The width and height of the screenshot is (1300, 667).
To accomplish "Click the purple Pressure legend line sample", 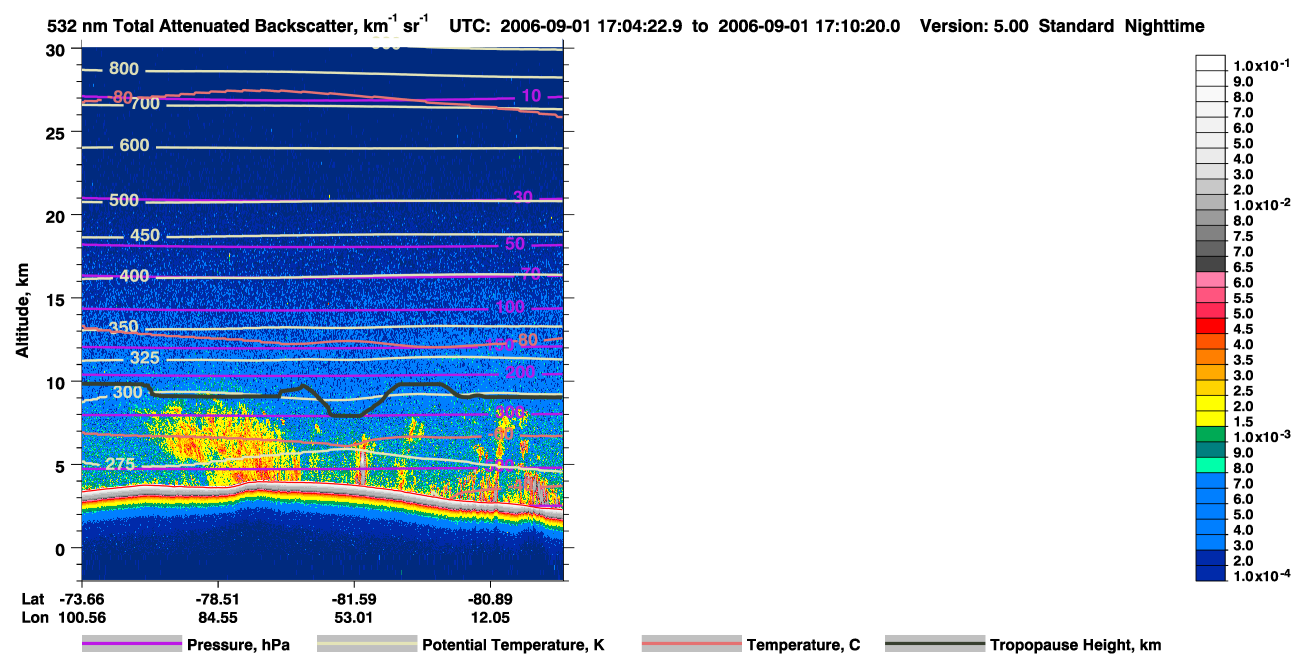I will coord(132,645).
